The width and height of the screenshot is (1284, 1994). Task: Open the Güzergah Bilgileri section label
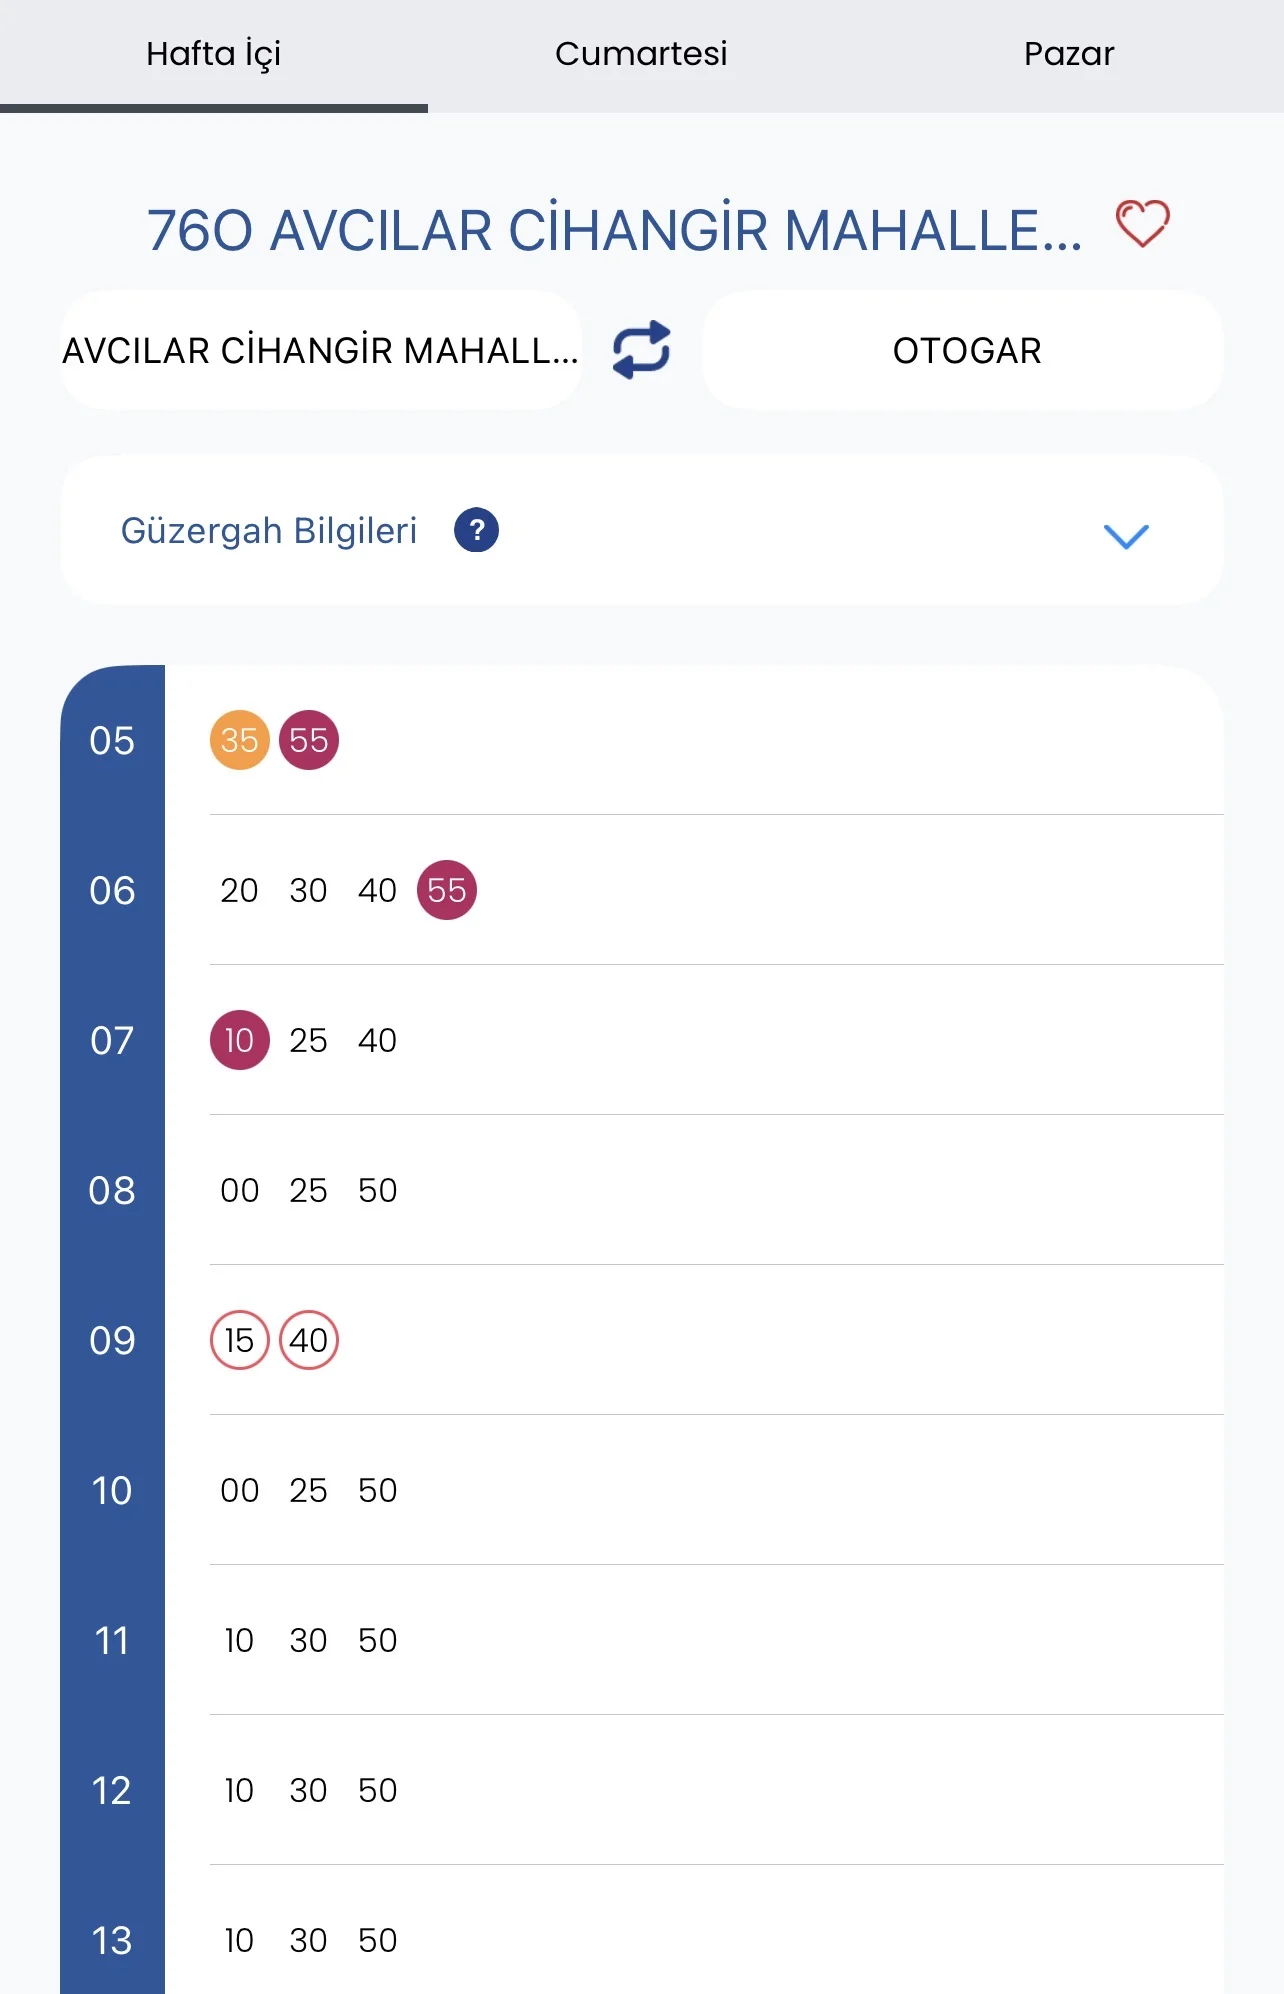tap(268, 530)
